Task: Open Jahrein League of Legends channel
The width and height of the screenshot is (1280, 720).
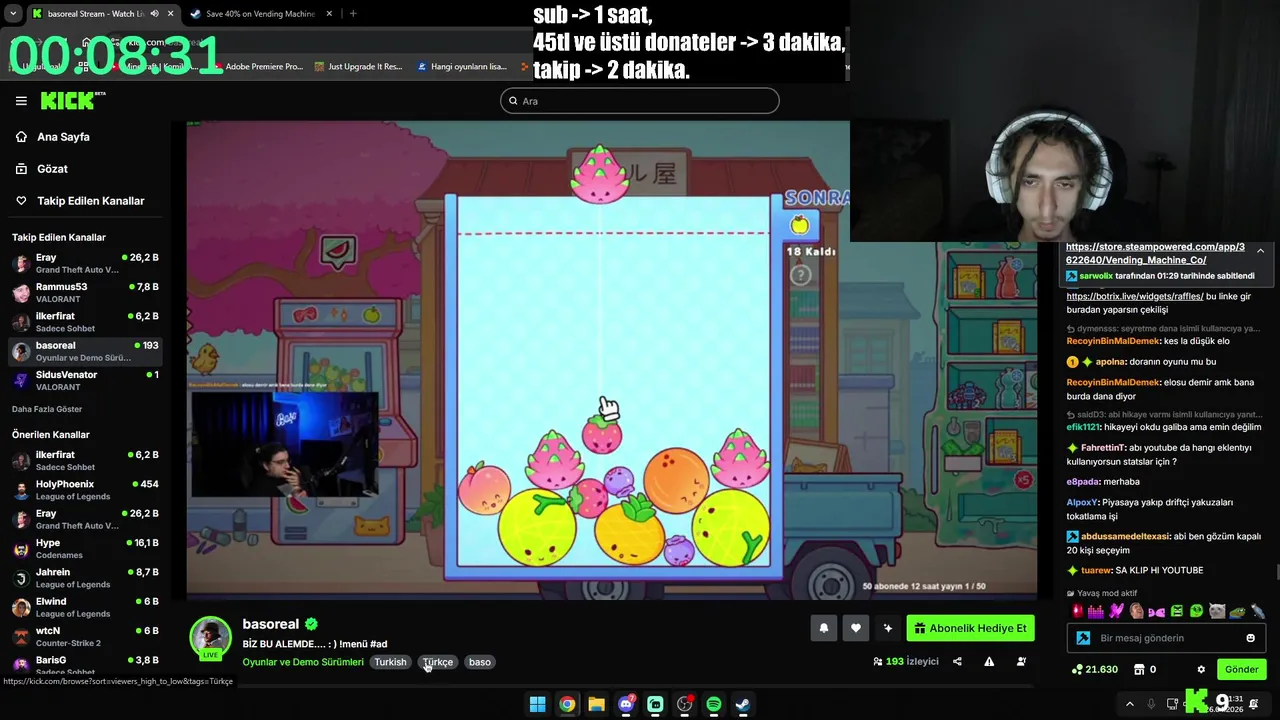Action: (x=85, y=578)
